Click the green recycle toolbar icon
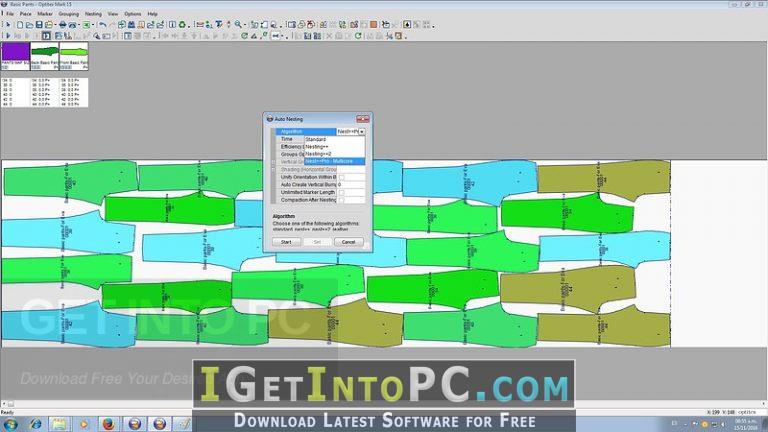The width and height of the screenshot is (768, 432). [182, 24]
